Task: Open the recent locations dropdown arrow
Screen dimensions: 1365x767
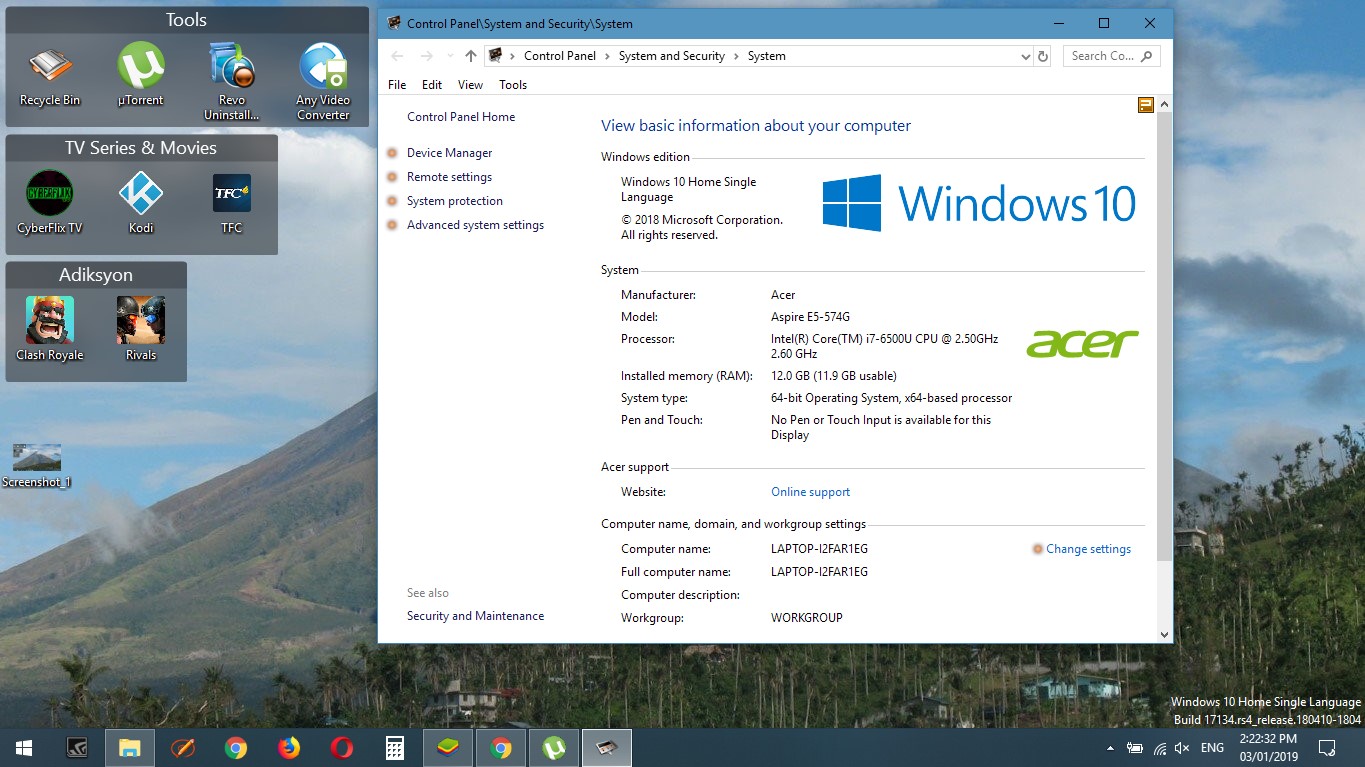Action: click(449, 57)
